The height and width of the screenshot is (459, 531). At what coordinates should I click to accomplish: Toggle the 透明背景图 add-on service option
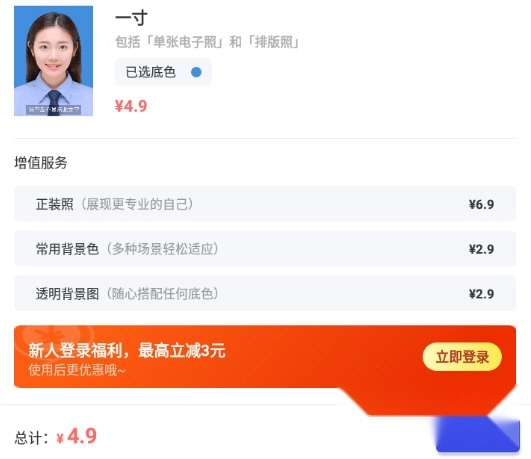pos(265,293)
